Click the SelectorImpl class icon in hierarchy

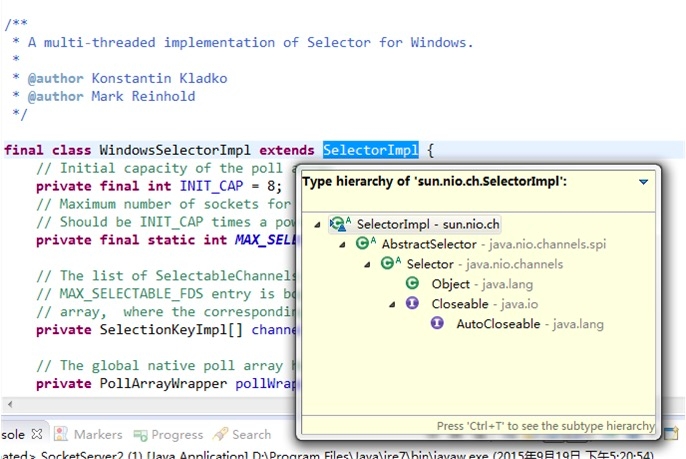click(340, 224)
